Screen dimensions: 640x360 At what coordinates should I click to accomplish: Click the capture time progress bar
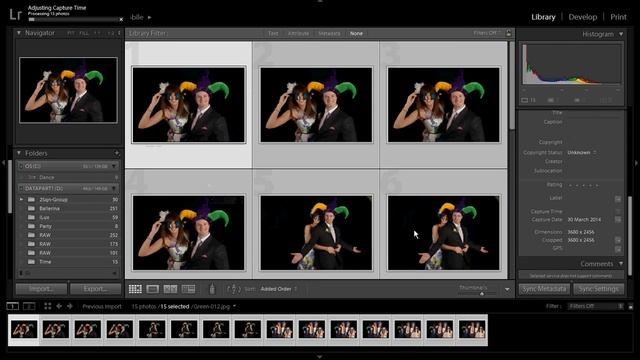click(73, 19)
